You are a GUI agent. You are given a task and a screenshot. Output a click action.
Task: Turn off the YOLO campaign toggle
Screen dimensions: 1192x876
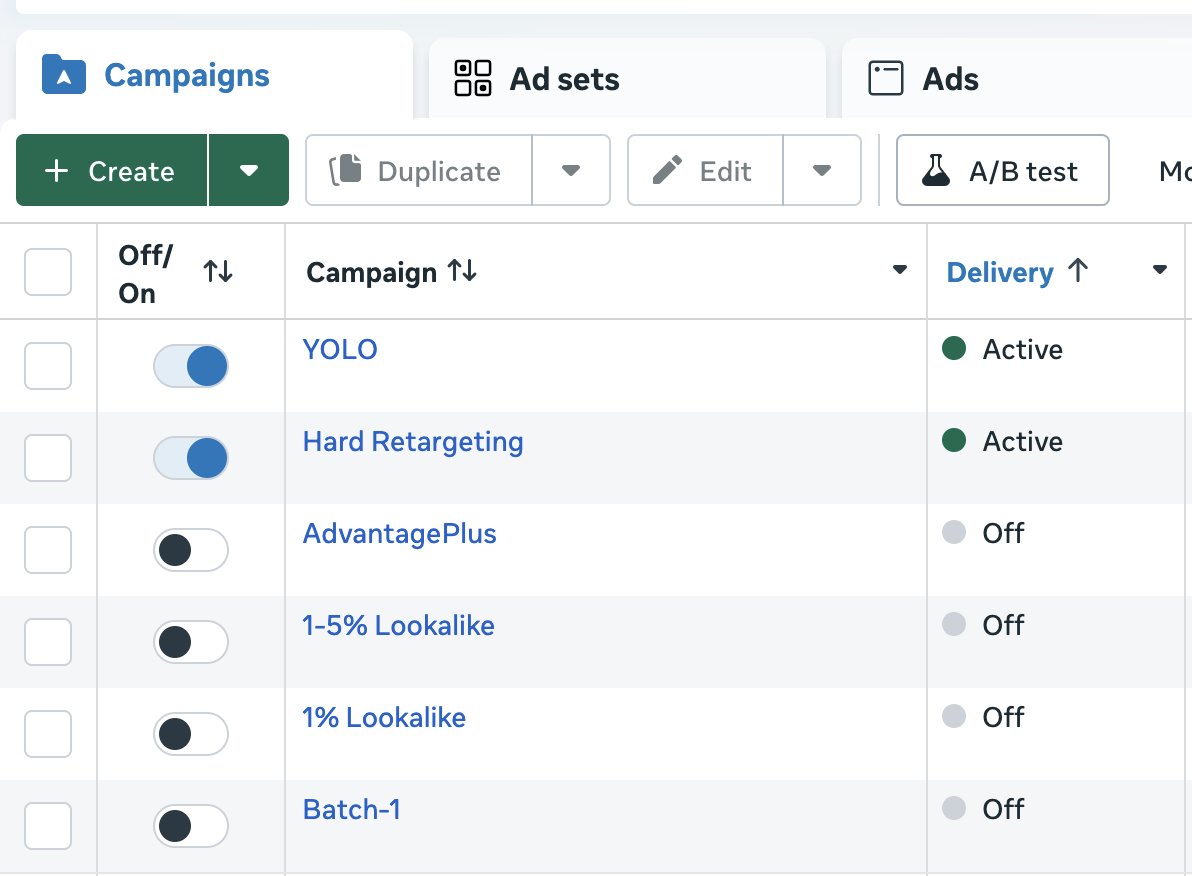[x=191, y=366]
